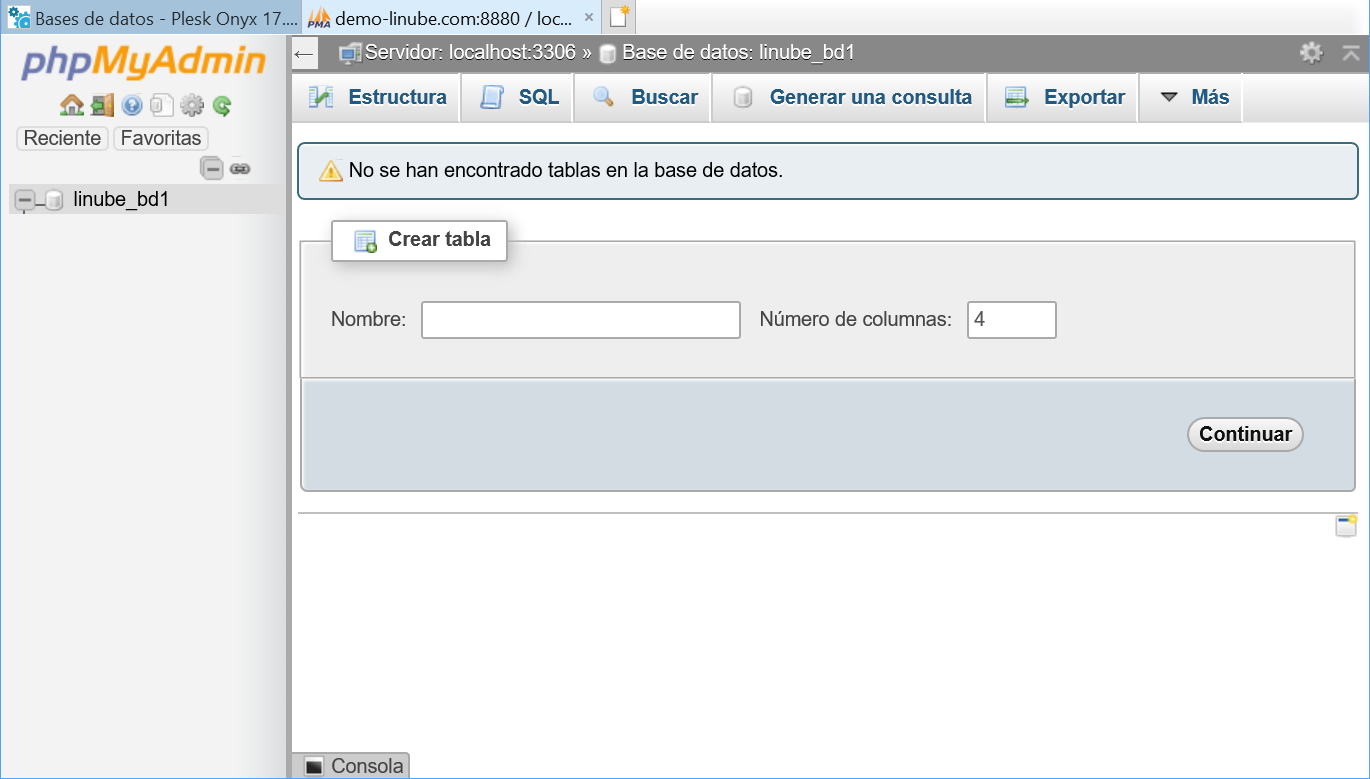Switch to the Exportar tab
This screenshot has width=1370, height=779.
coord(1064,97)
